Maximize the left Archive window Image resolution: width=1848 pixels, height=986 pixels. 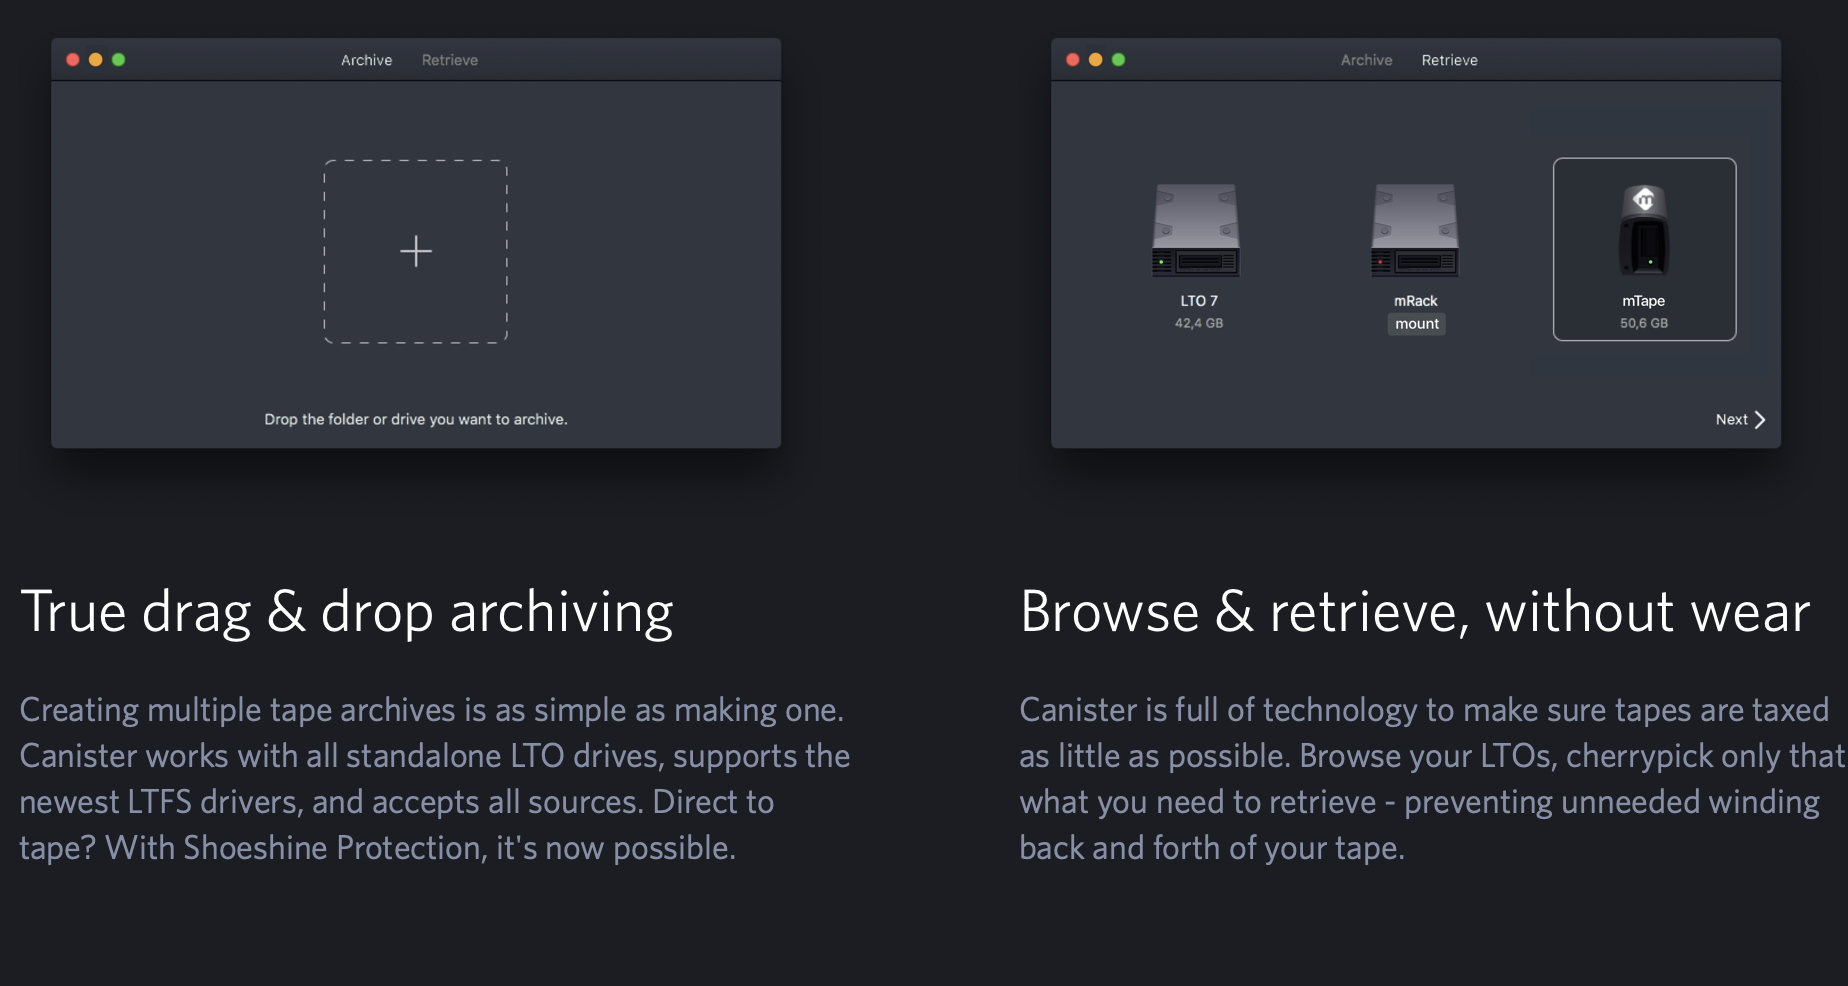(119, 60)
